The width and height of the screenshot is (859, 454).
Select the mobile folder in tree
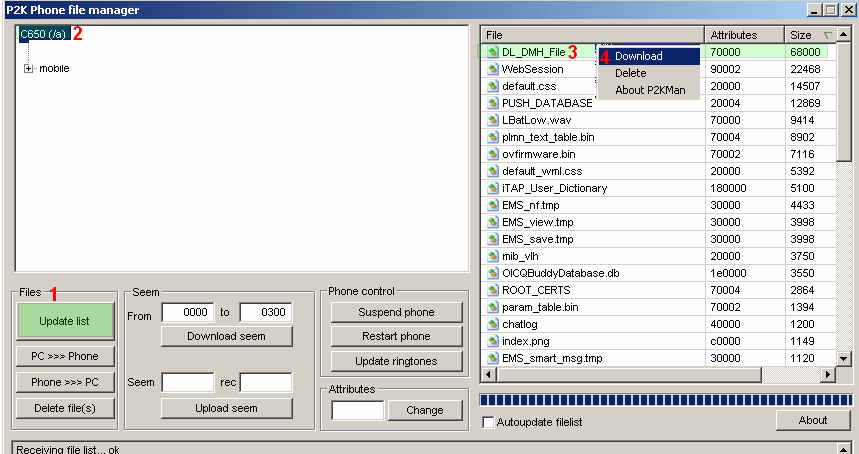pyautogui.click(x=54, y=68)
